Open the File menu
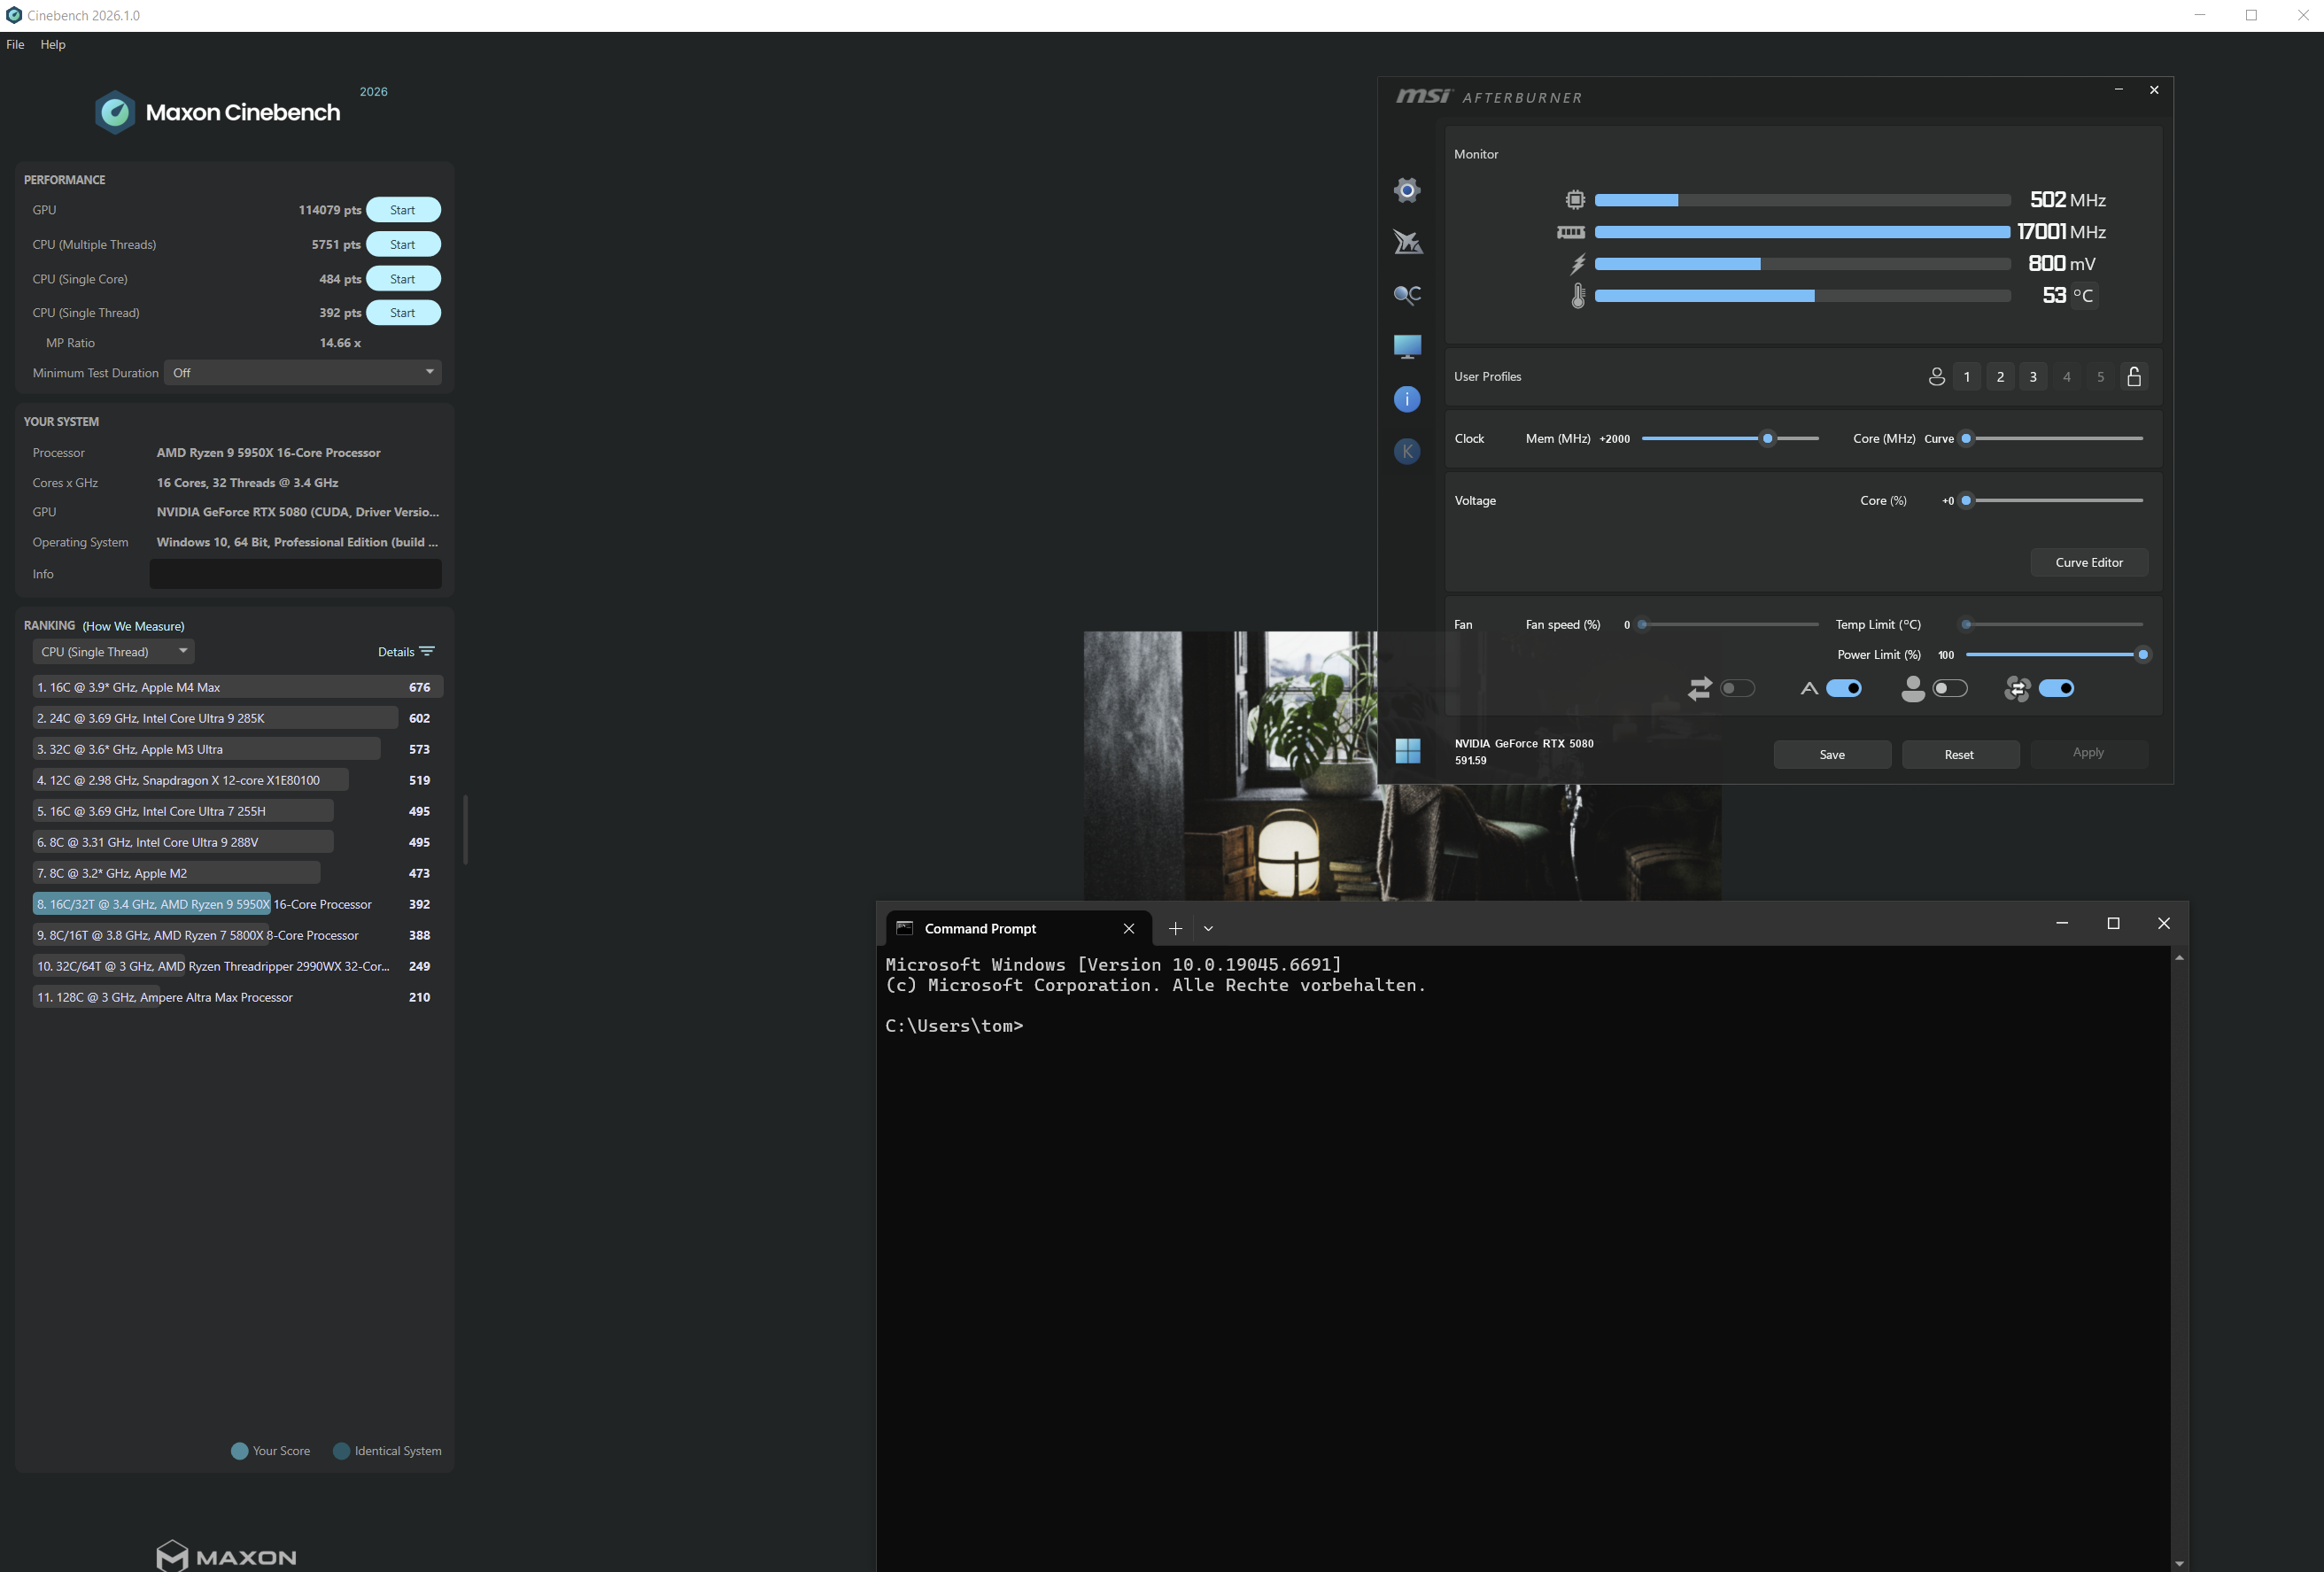The height and width of the screenshot is (1572, 2324). click(x=15, y=44)
